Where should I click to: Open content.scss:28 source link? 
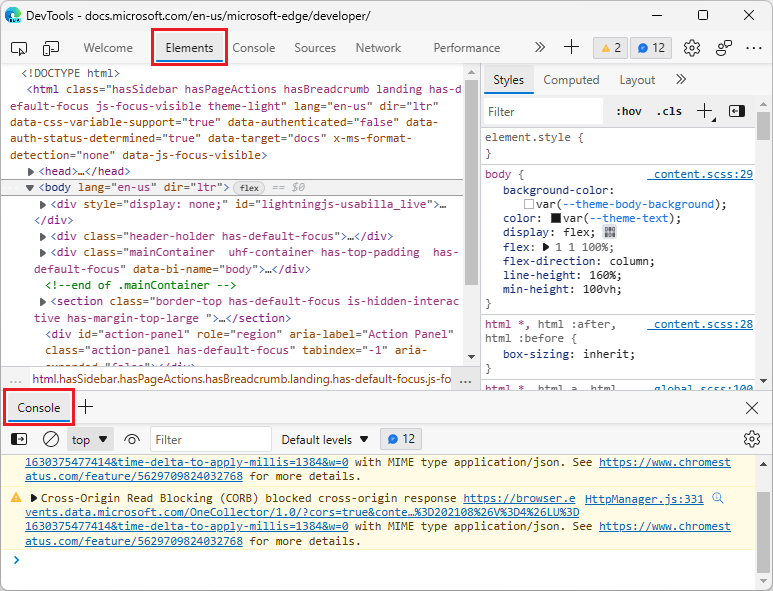[700, 324]
